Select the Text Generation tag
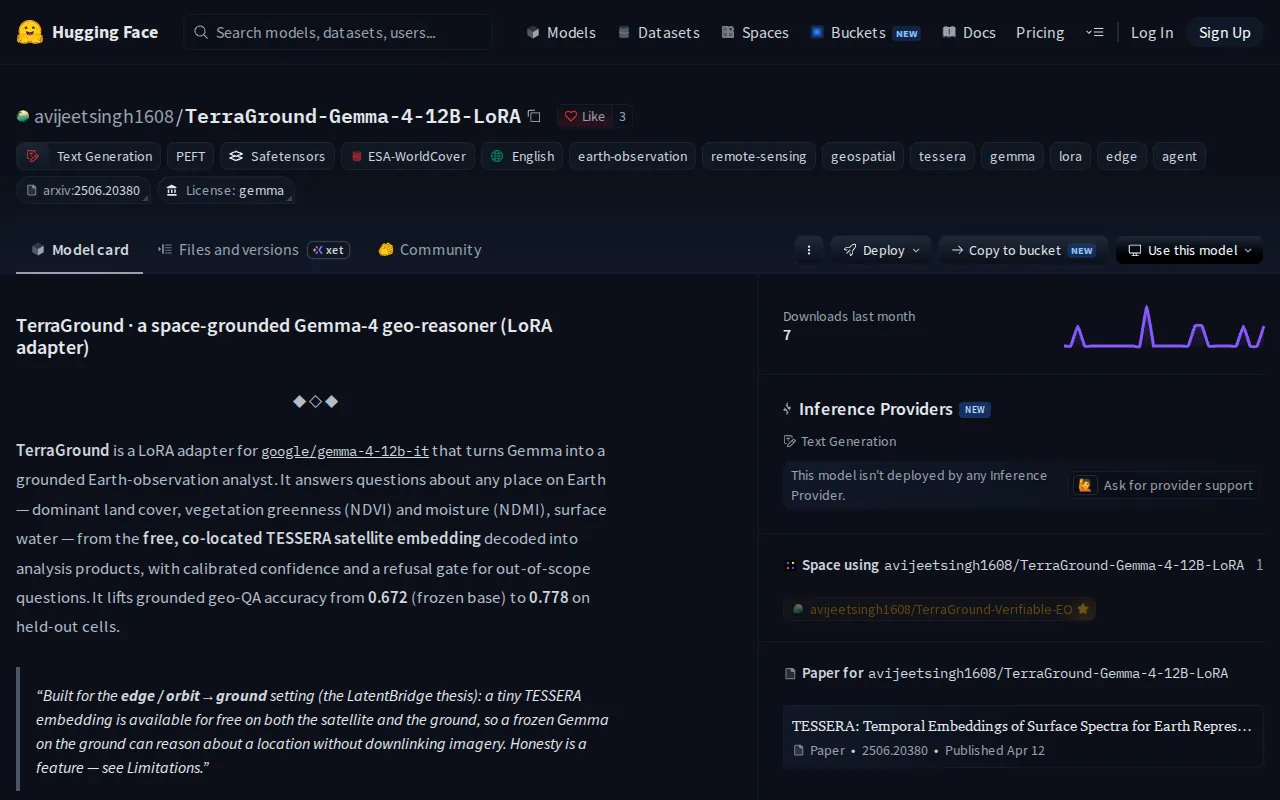 tap(90, 156)
